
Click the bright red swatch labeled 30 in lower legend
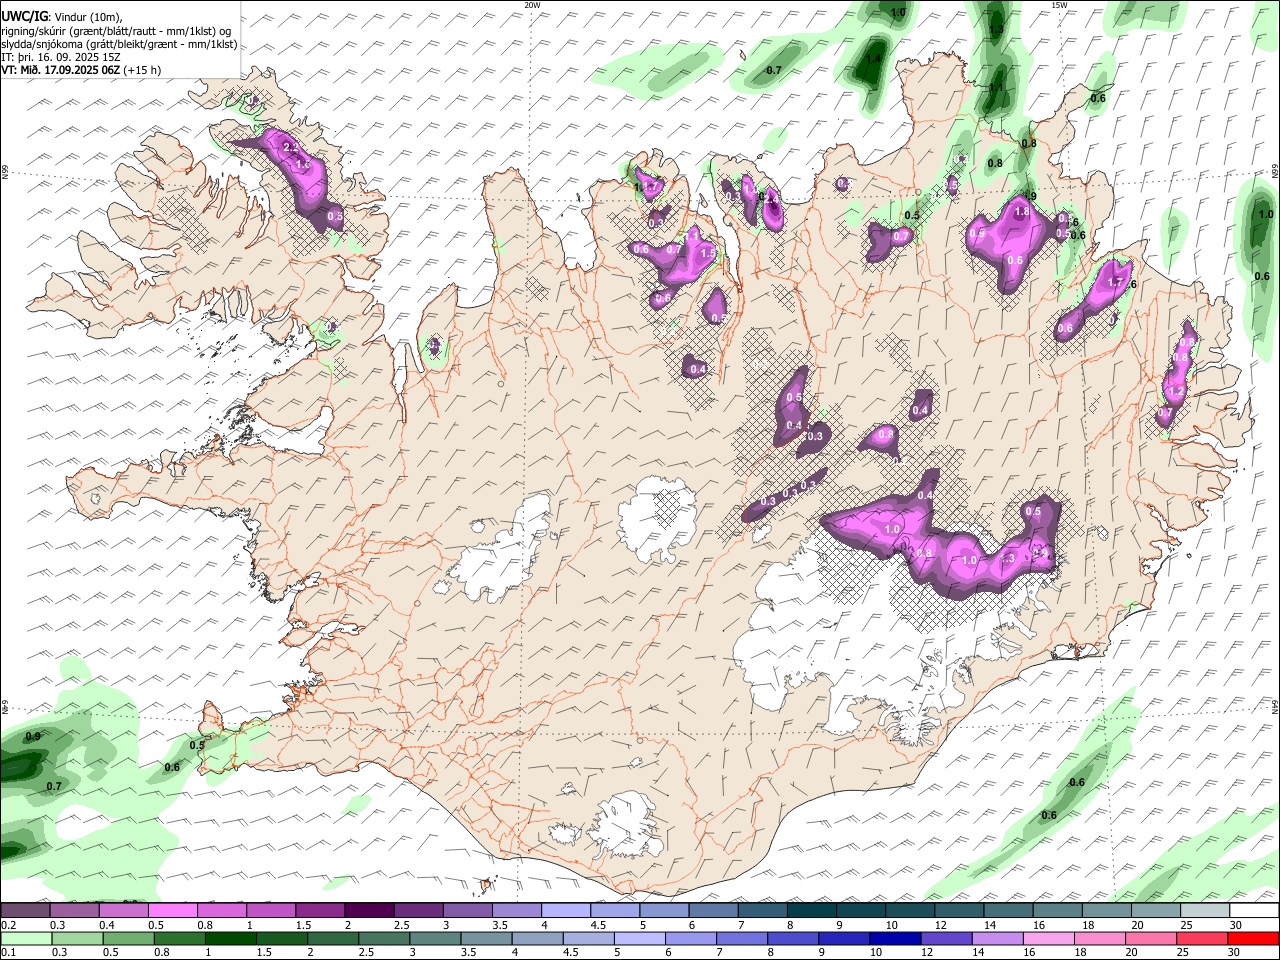point(1254,938)
